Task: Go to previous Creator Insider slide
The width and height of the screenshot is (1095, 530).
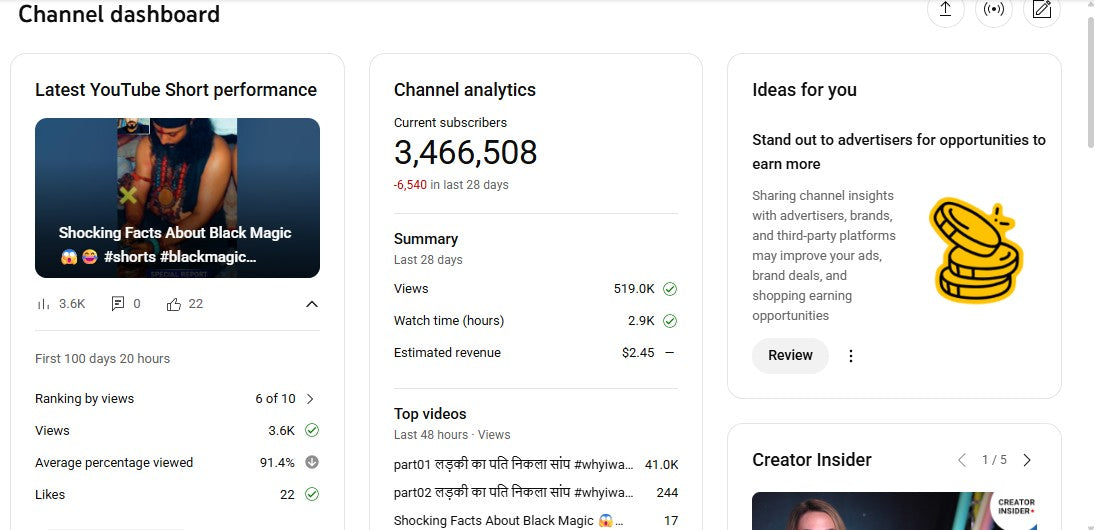Action: pos(962,460)
